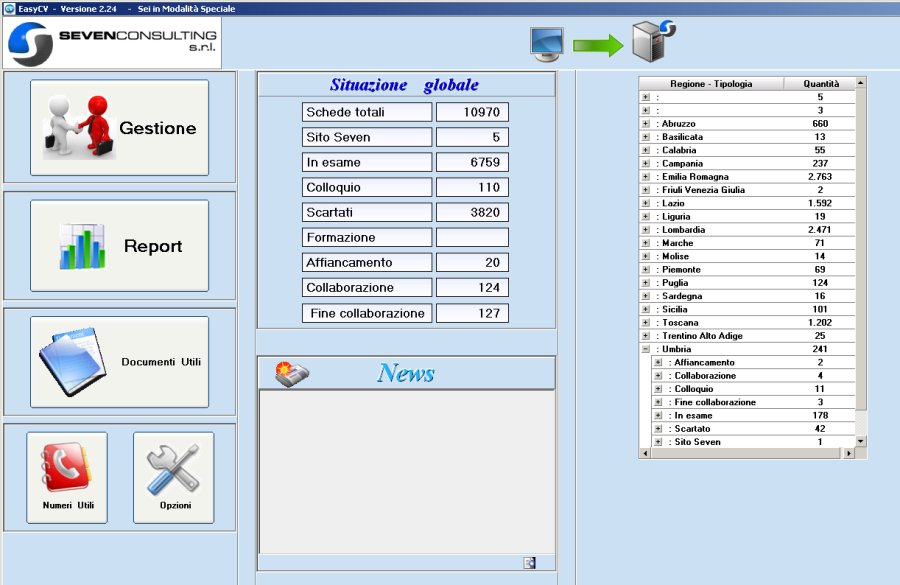Click the Quantità column header
This screenshot has height=585, width=900.
tap(820, 84)
